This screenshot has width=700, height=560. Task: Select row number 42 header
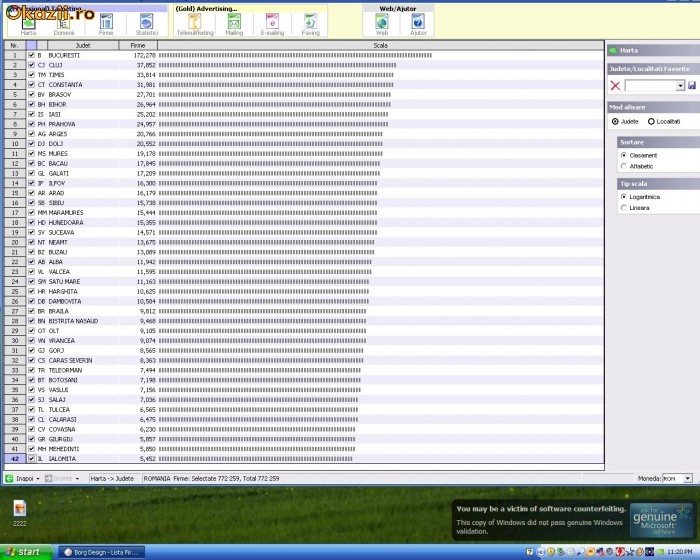(x=15, y=459)
